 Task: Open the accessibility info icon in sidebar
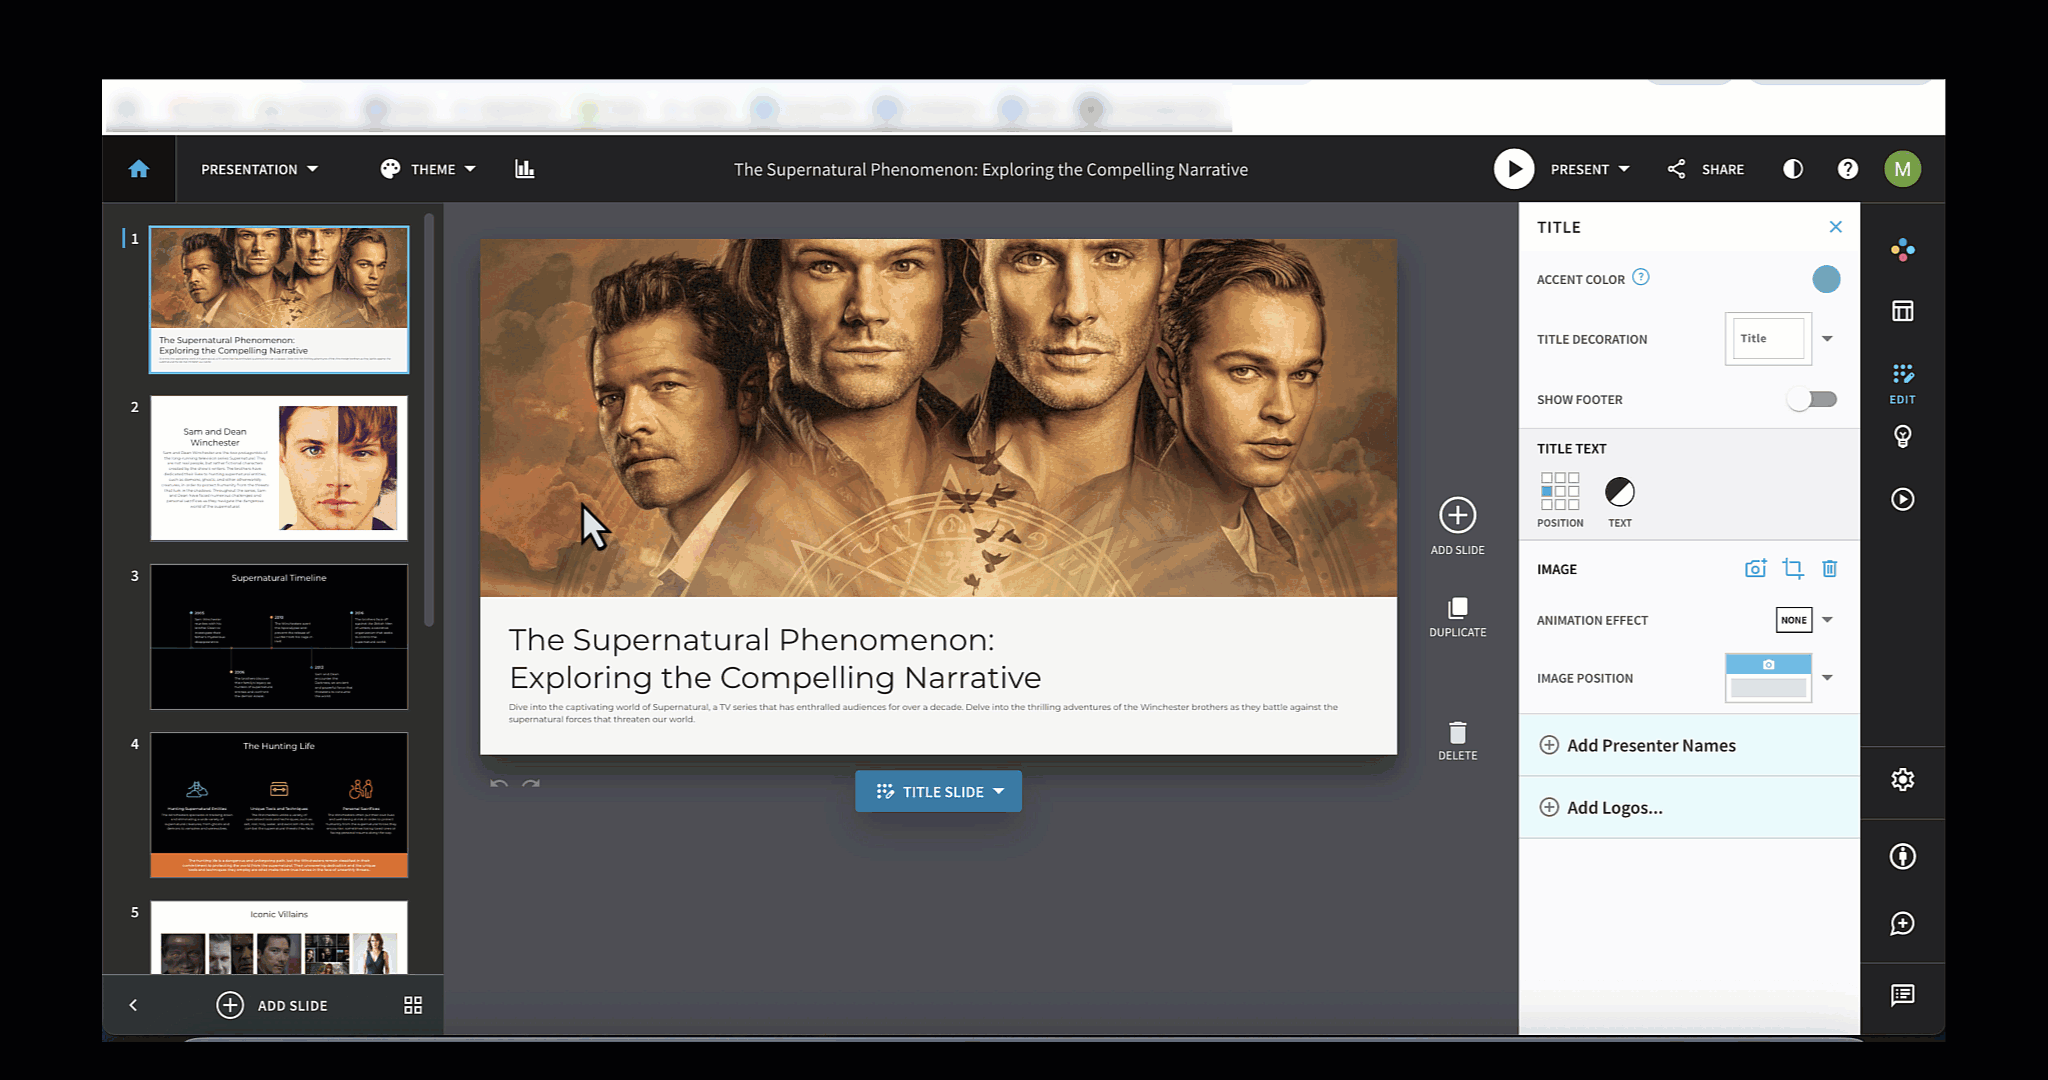(x=1903, y=856)
